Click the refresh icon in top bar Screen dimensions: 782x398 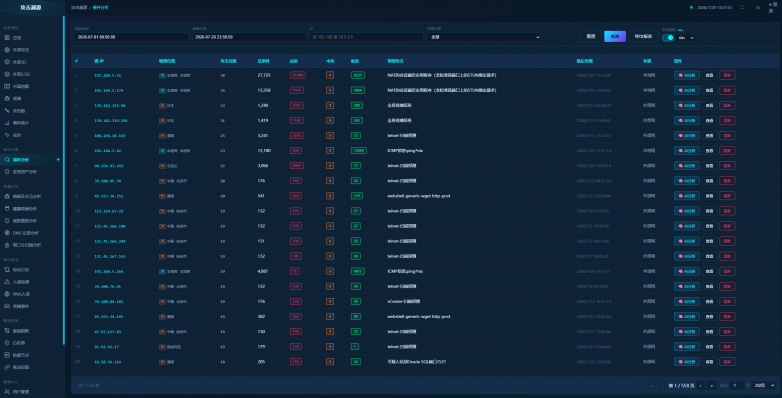758,7
